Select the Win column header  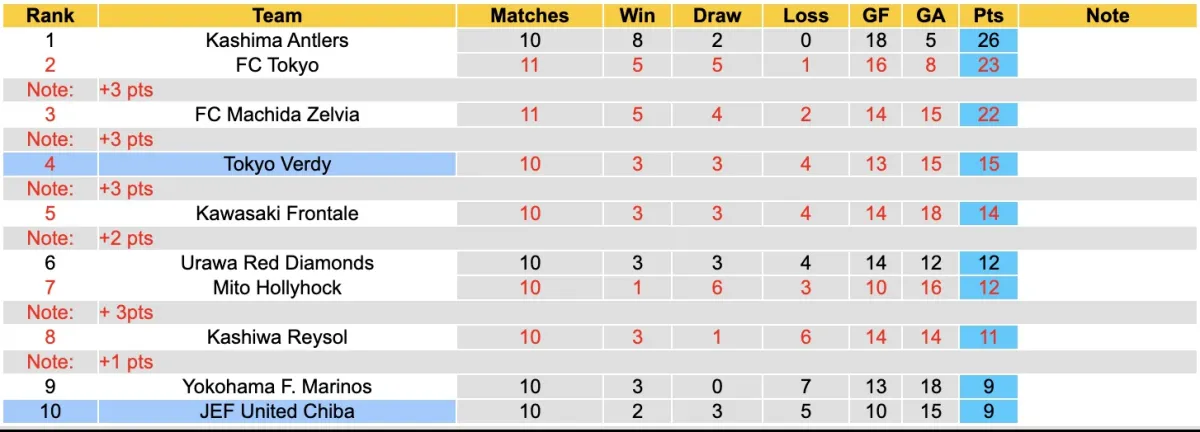click(x=638, y=16)
